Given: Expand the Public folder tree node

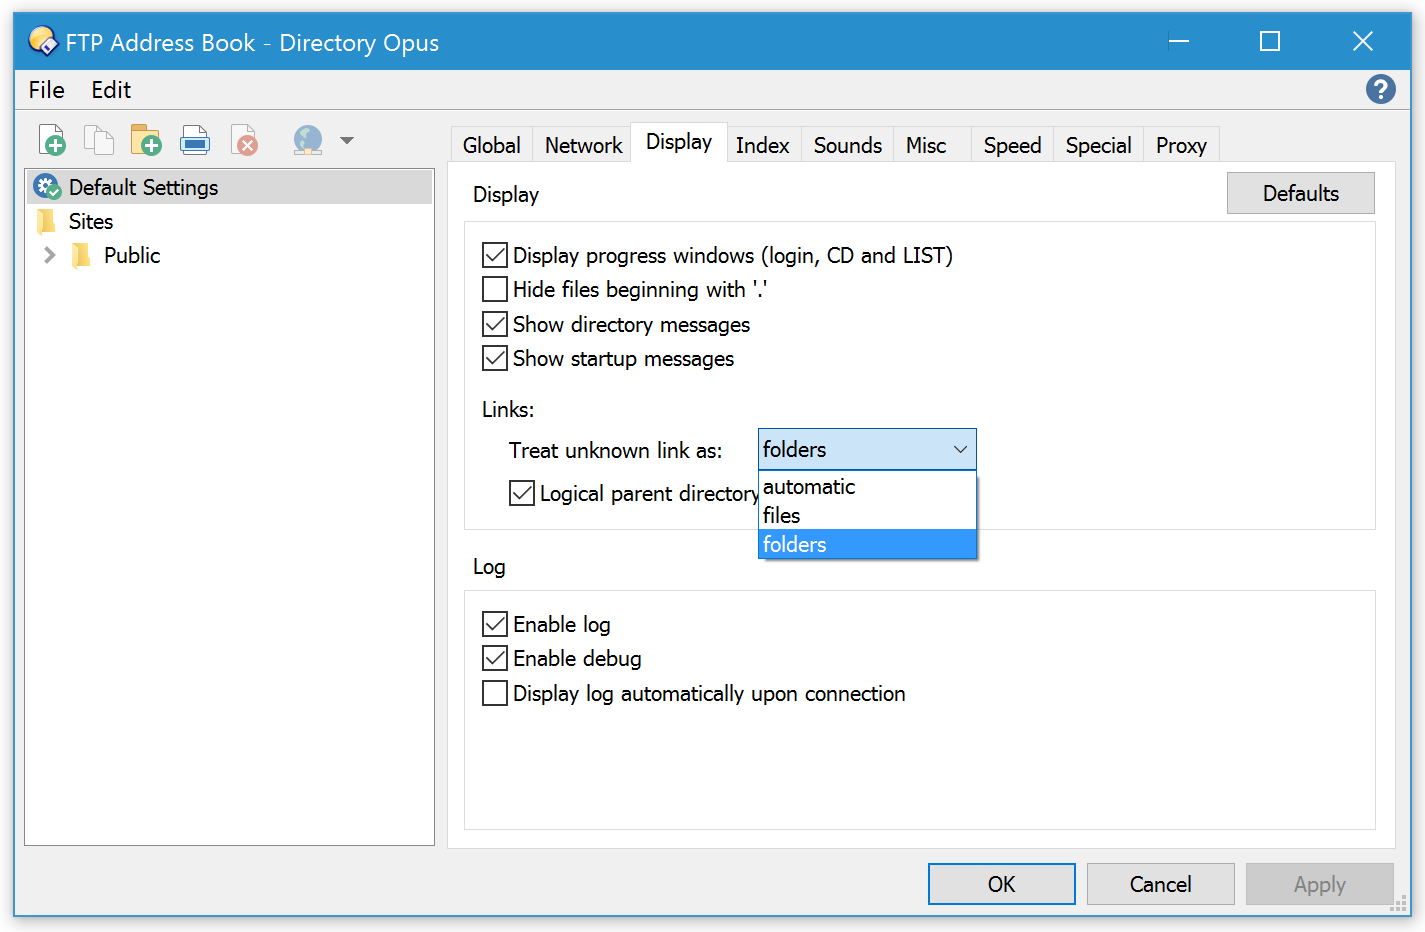Looking at the screenshot, I should click(x=49, y=256).
